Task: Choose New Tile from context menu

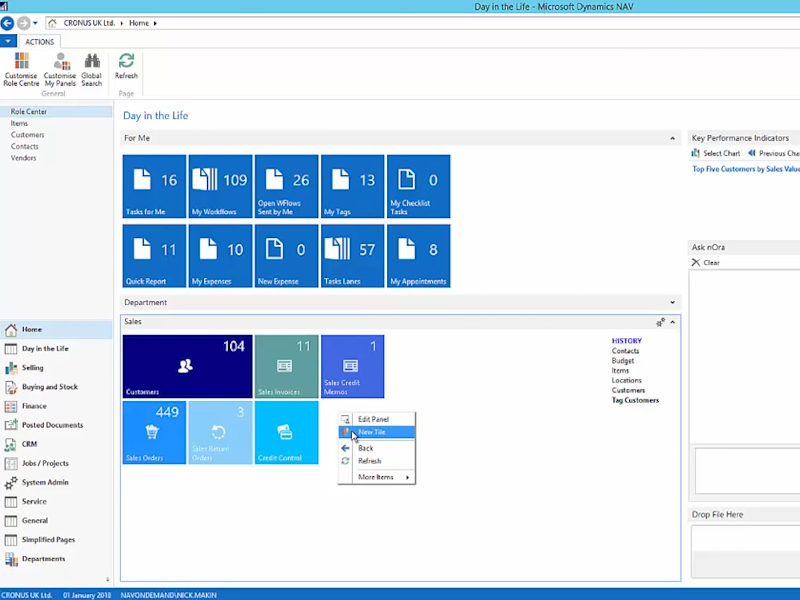Action: pyautogui.click(x=377, y=432)
